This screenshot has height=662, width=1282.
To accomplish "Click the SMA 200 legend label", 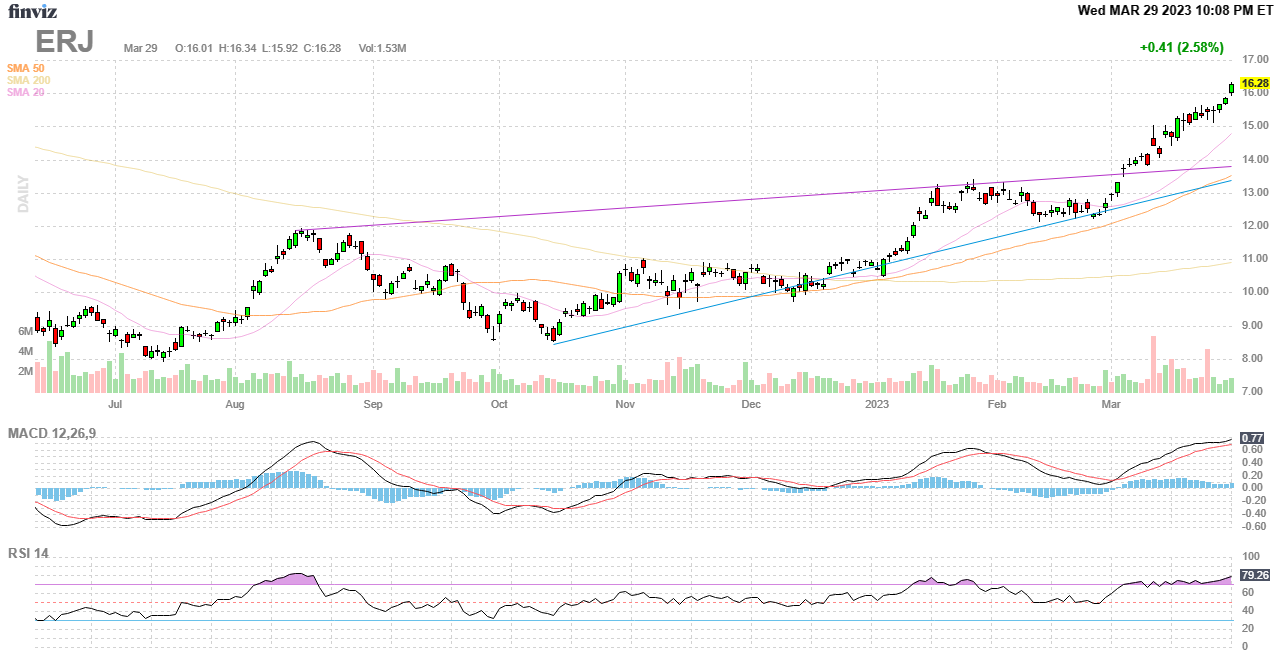I will (x=29, y=80).
